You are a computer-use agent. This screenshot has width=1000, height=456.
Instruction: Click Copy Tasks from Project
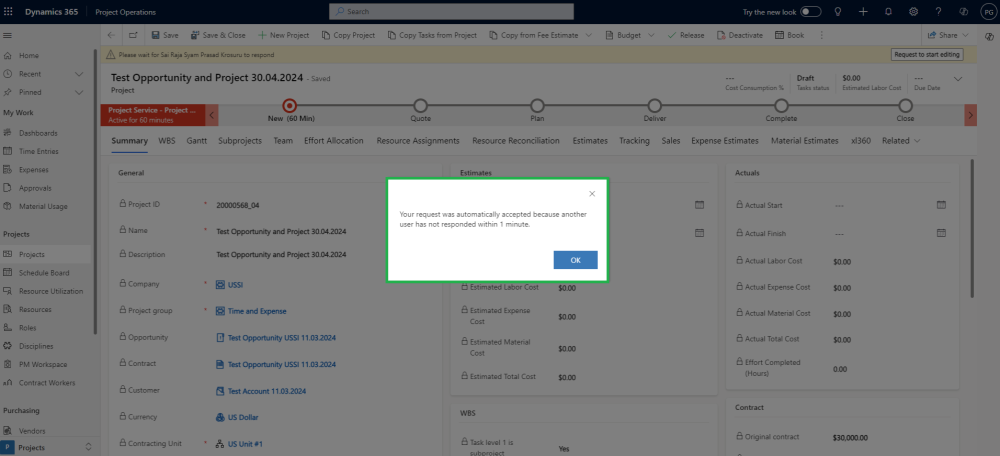432,35
